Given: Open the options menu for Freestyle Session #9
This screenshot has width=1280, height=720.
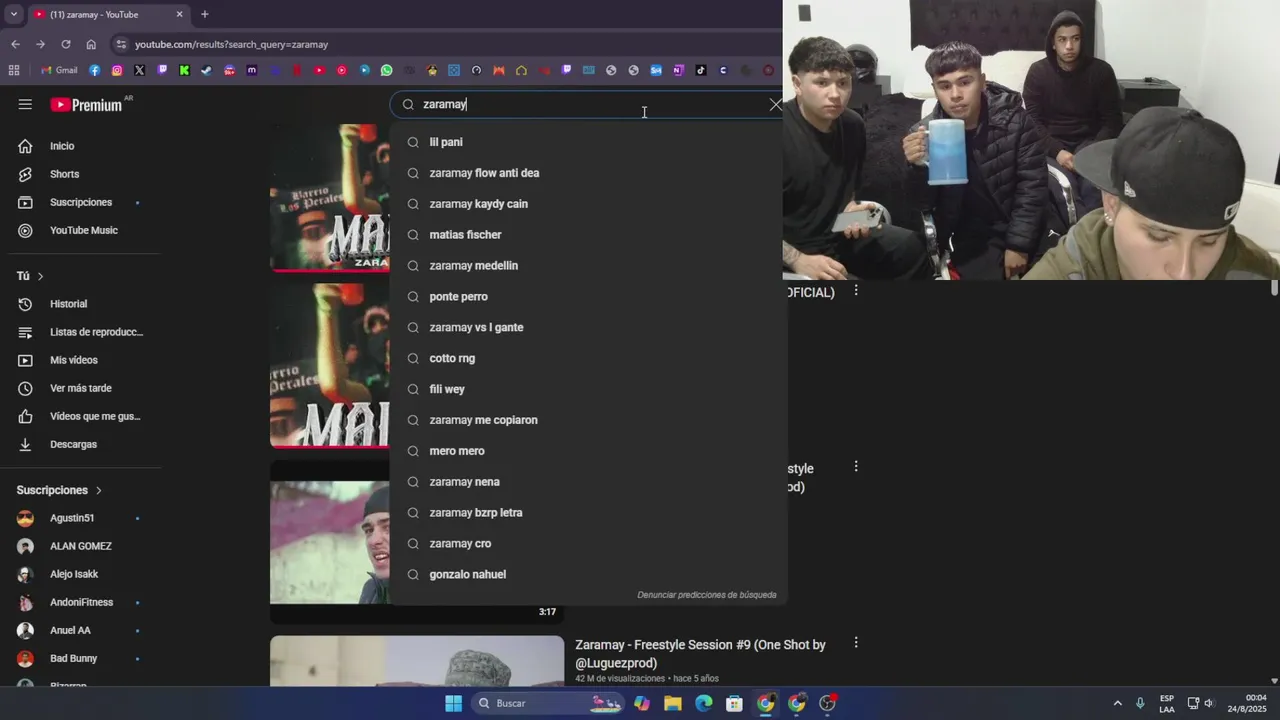Looking at the screenshot, I should click(x=855, y=643).
